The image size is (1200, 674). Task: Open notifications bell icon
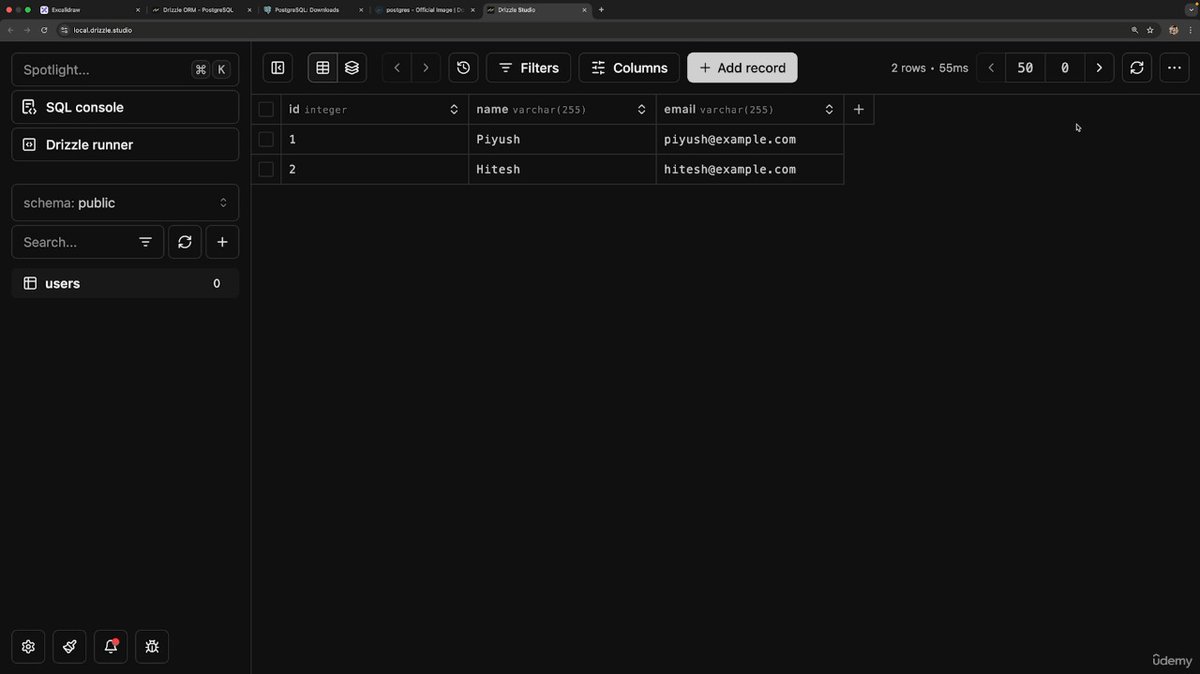coord(110,647)
